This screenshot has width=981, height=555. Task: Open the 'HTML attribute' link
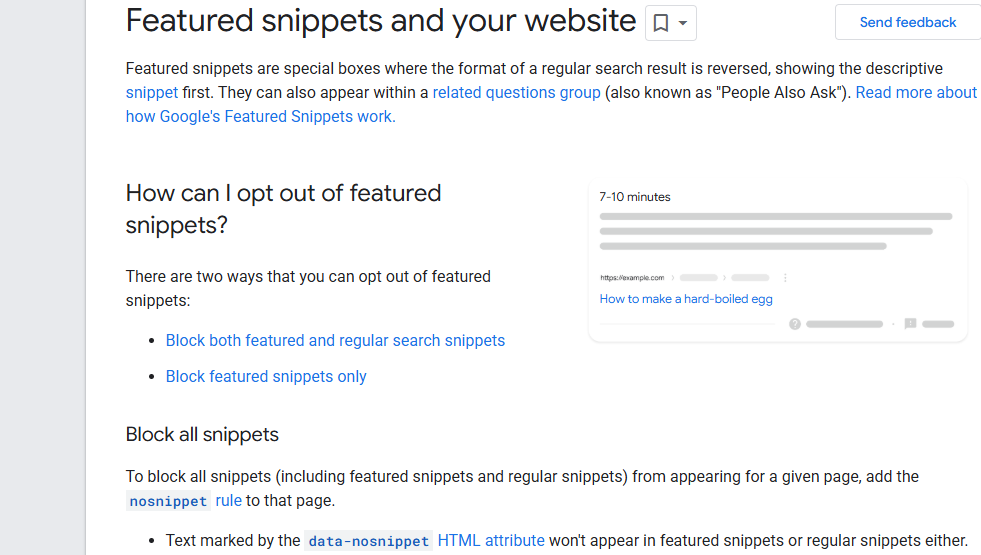click(491, 540)
